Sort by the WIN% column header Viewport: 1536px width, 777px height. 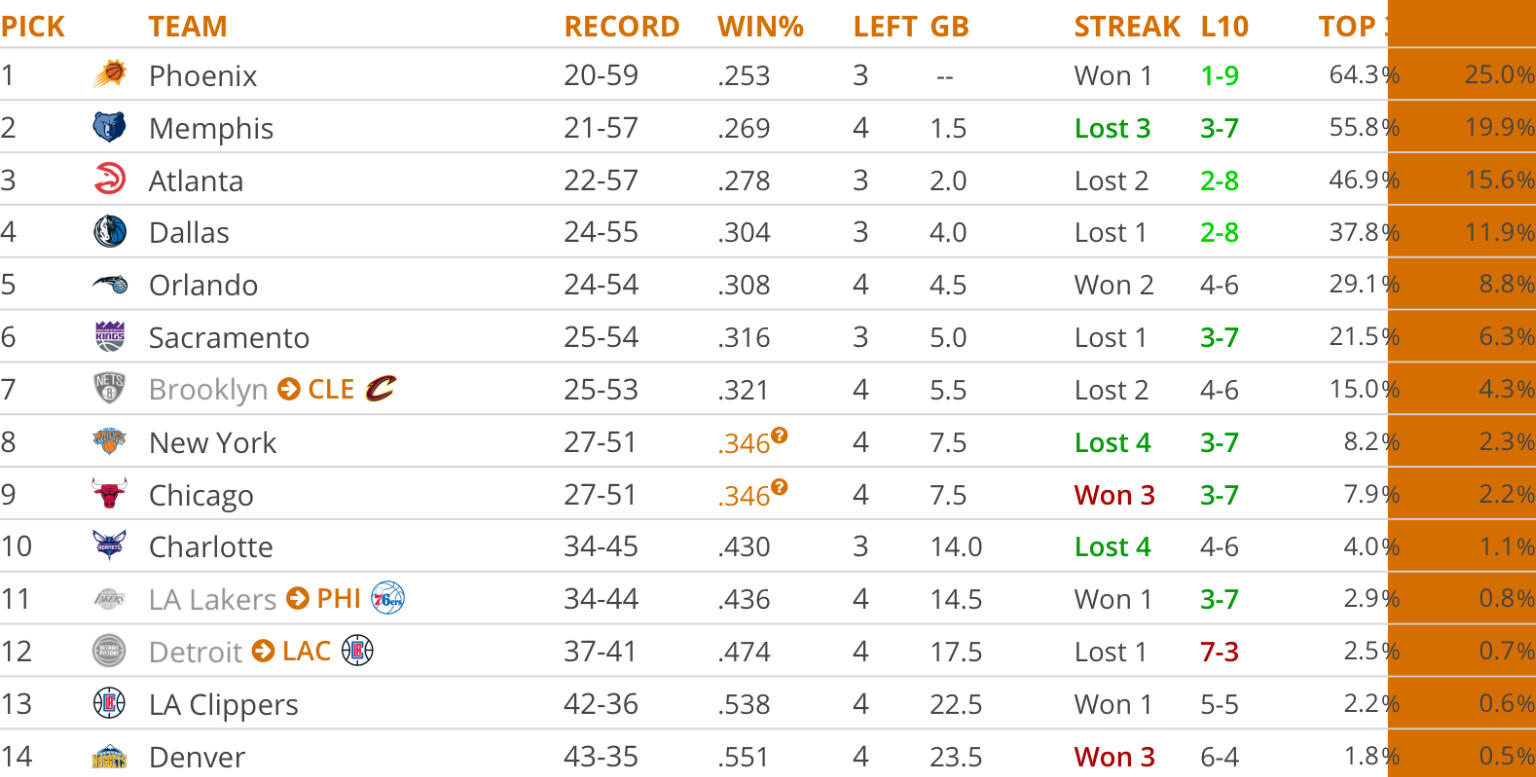[x=760, y=26]
